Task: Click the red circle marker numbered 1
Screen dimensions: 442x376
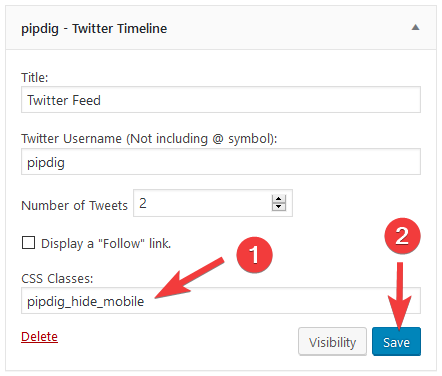Action: (x=254, y=255)
